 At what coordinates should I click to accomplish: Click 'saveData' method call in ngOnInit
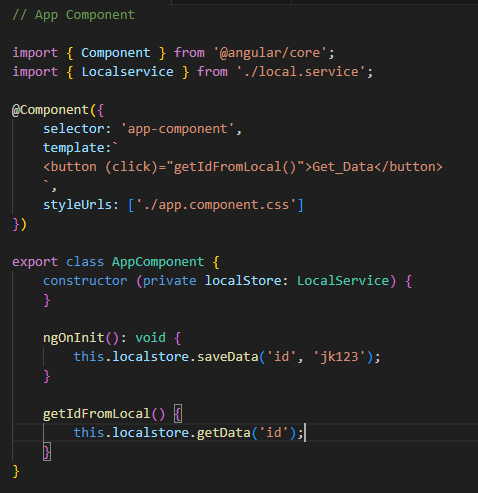228,357
